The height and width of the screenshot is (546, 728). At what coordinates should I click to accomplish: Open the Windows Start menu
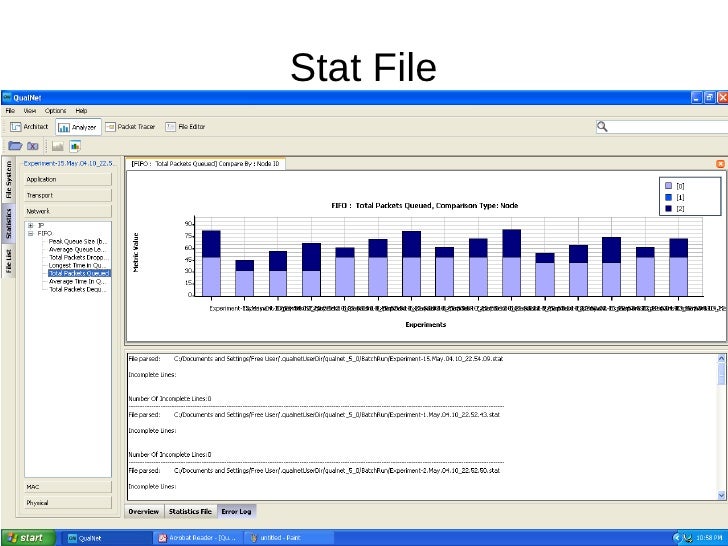[28, 538]
